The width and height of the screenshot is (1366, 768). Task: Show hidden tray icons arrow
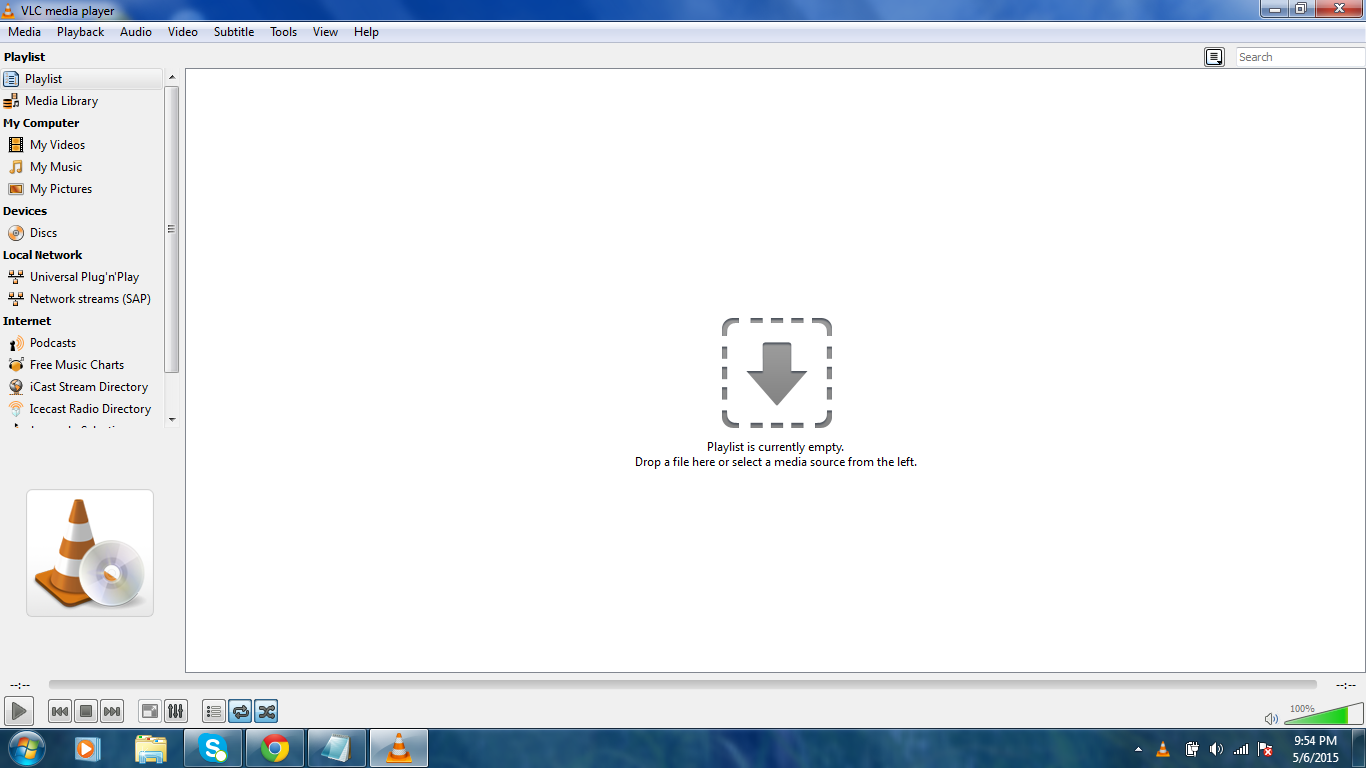coord(1138,749)
